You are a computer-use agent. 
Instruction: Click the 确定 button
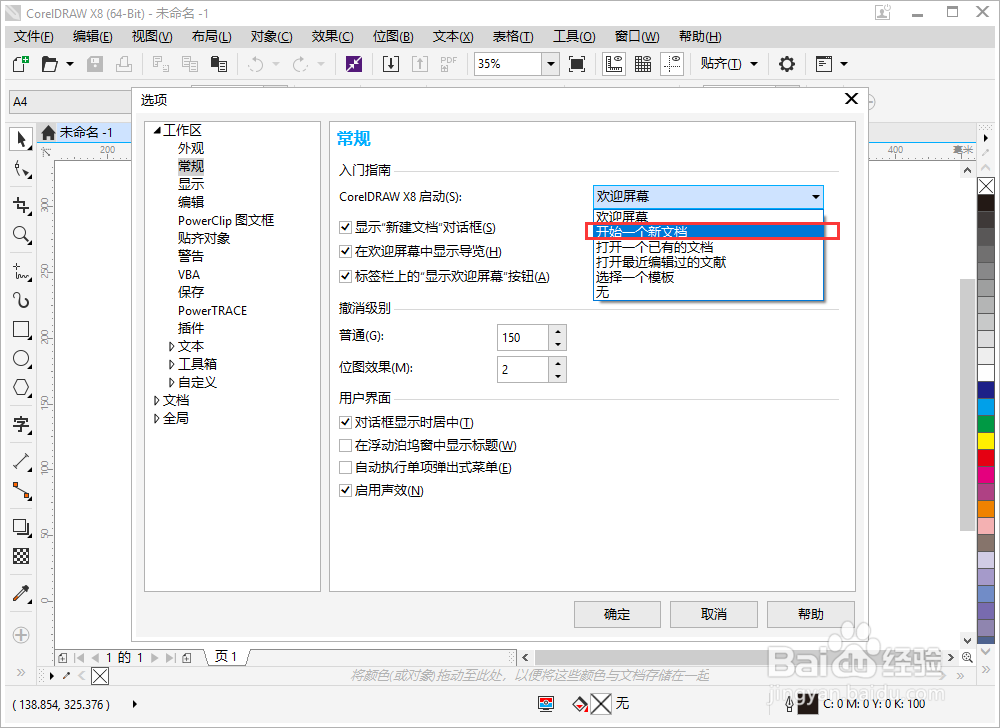pyautogui.click(x=617, y=614)
